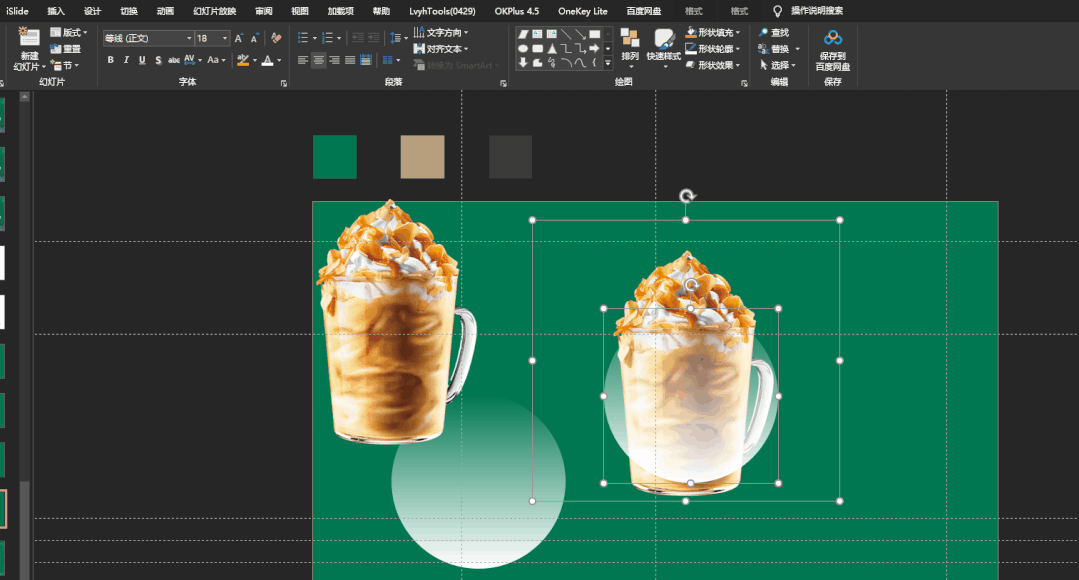Click the Increase Font Size icon

pos(239,38)
